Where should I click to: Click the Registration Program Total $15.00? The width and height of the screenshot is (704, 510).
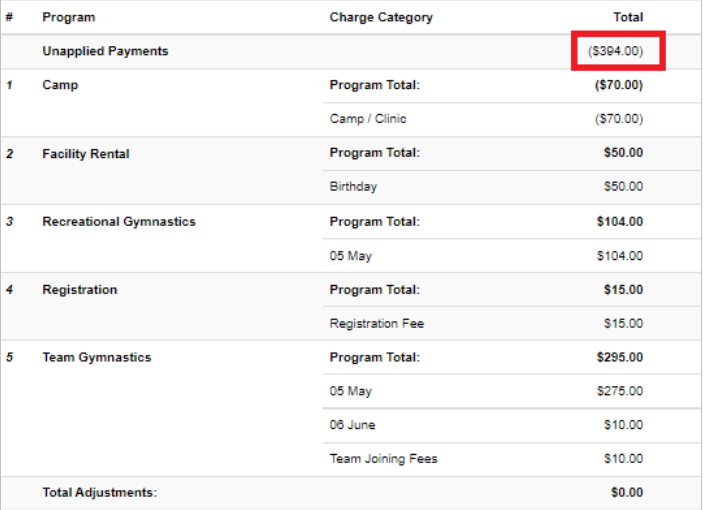coord(624,290)
